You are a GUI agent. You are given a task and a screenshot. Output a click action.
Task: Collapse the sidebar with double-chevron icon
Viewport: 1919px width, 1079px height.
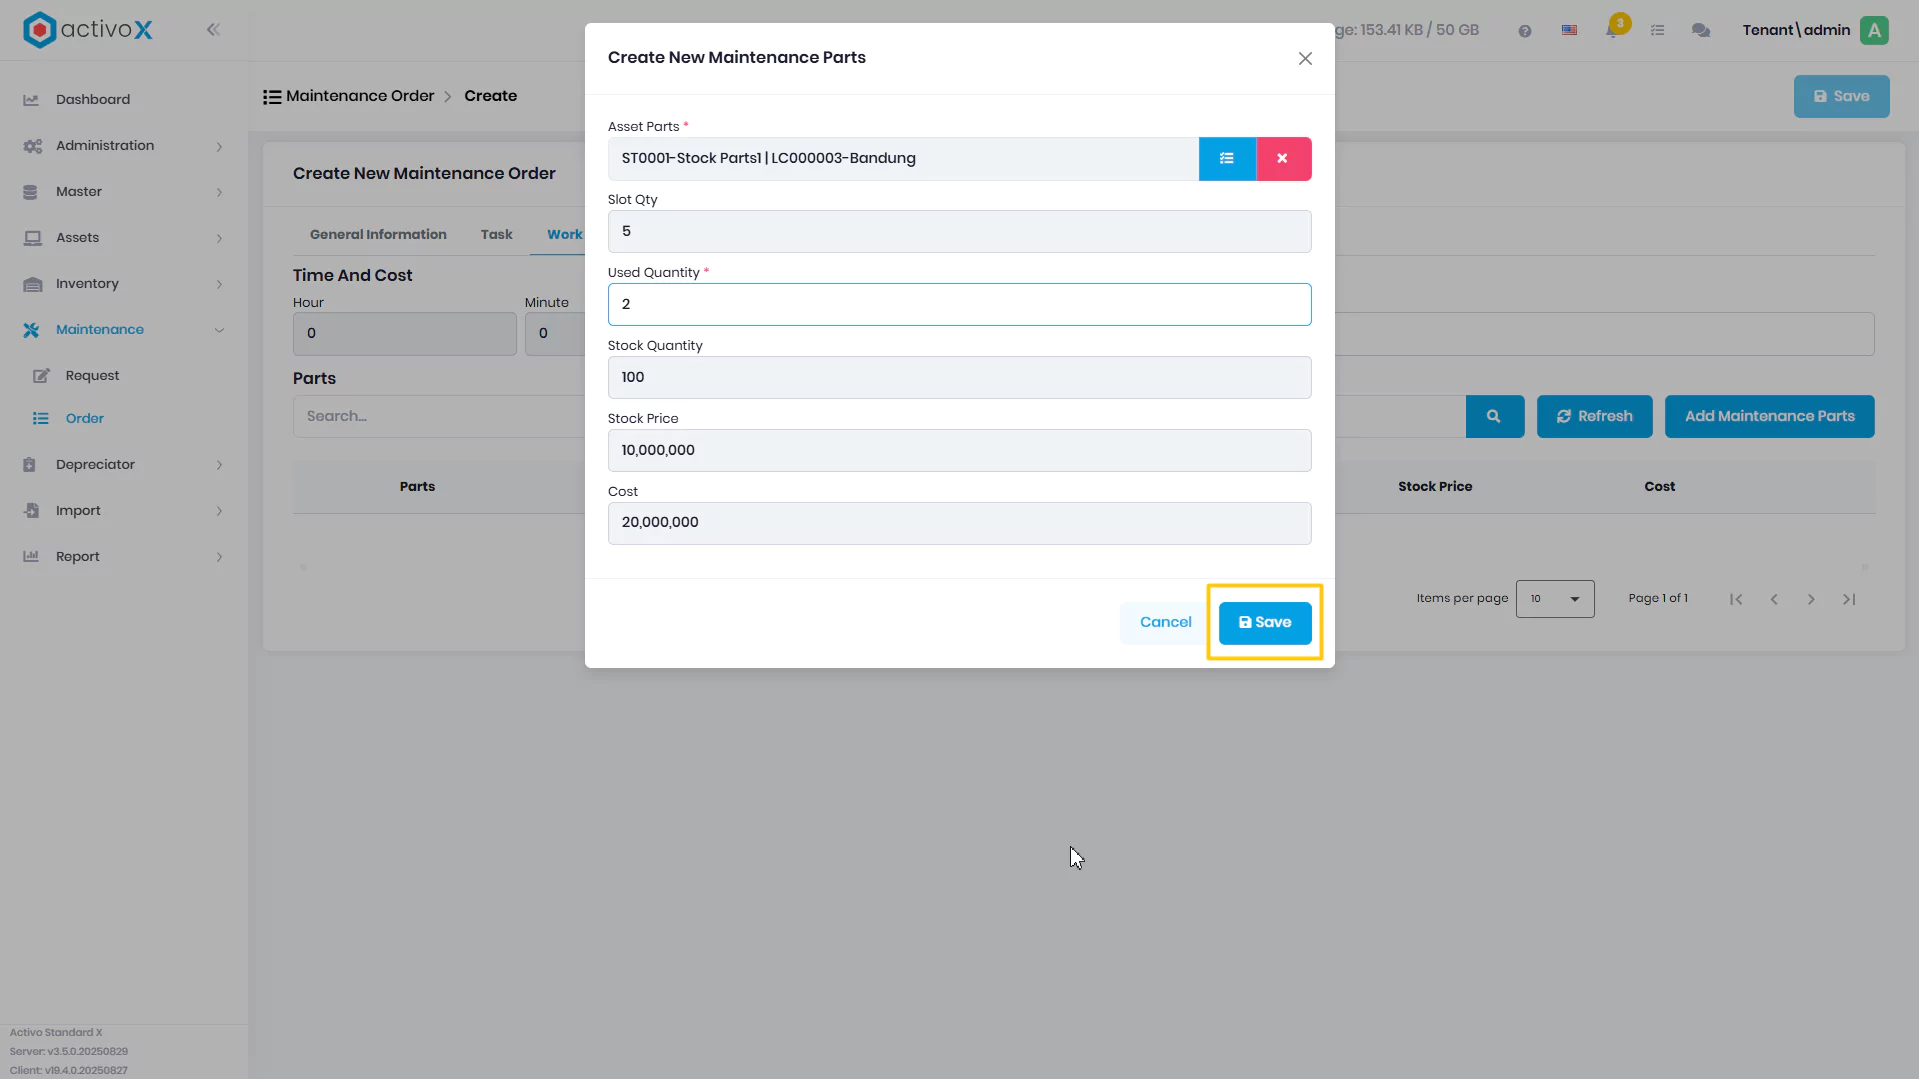point(213,30)
